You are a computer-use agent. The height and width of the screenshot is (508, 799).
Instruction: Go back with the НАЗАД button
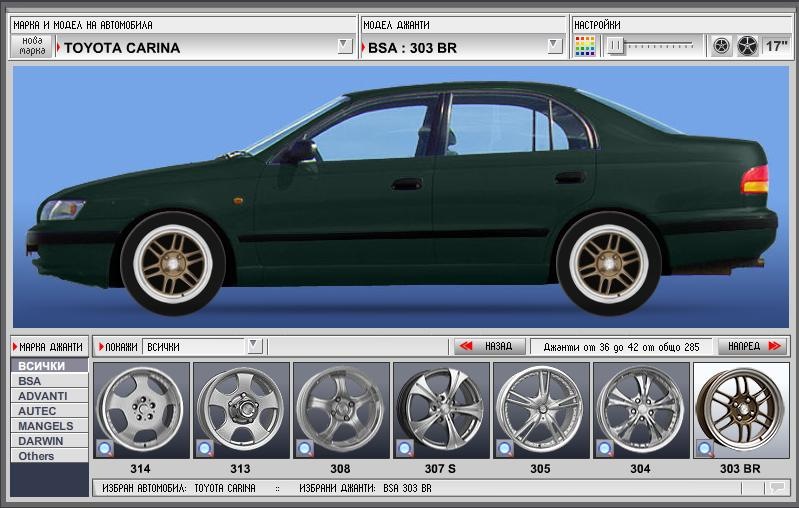click(490, 346)
